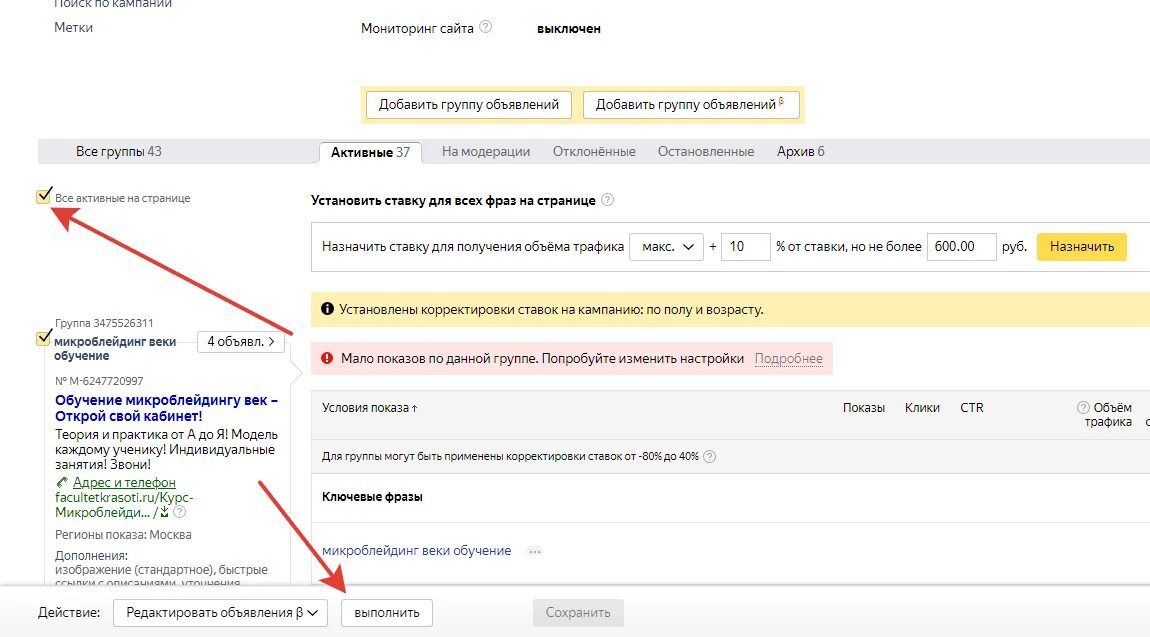Screen dimensions: 1150x637
Task: Uncheck the group 3475526311 checkbox
Action: click(43, 338)
